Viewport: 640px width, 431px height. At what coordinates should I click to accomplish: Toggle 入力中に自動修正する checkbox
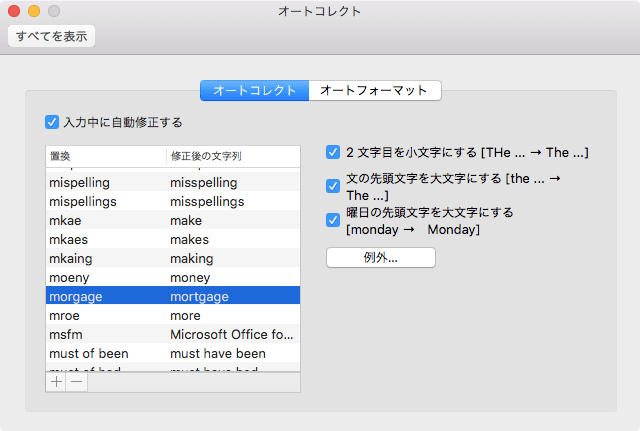(x=53, y=122)
